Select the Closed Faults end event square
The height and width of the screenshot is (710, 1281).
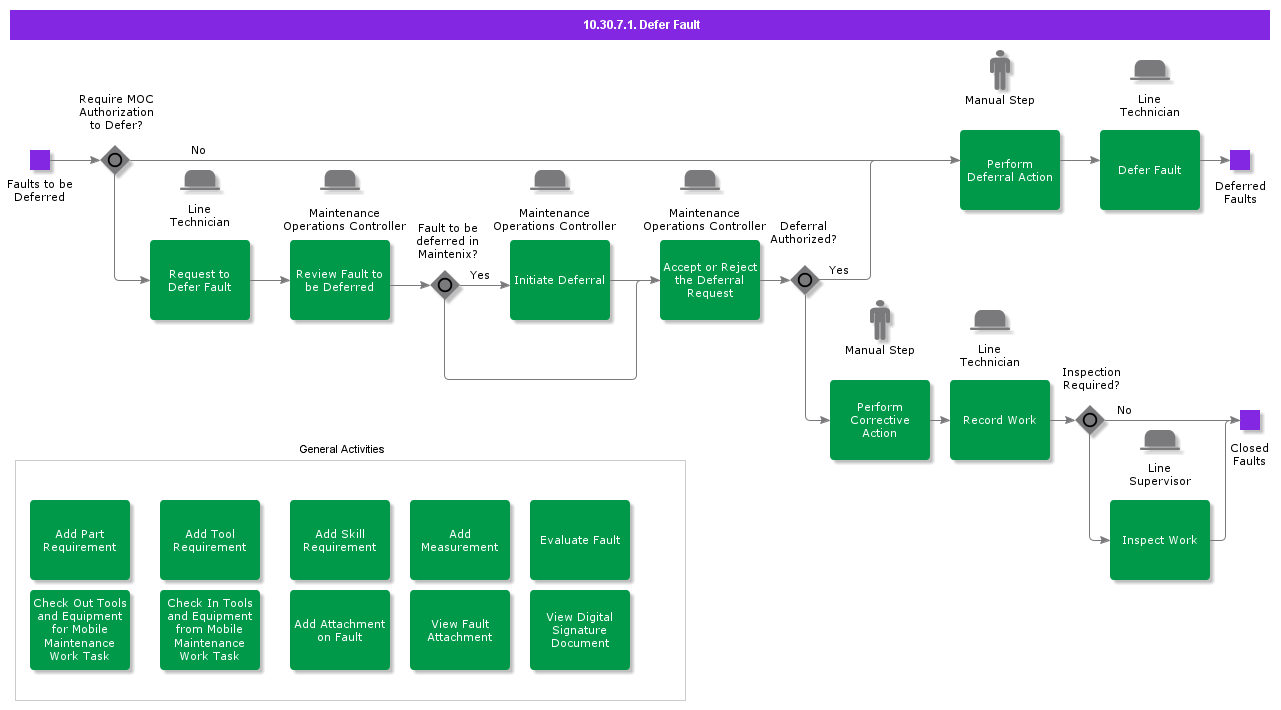(1250, 420)
